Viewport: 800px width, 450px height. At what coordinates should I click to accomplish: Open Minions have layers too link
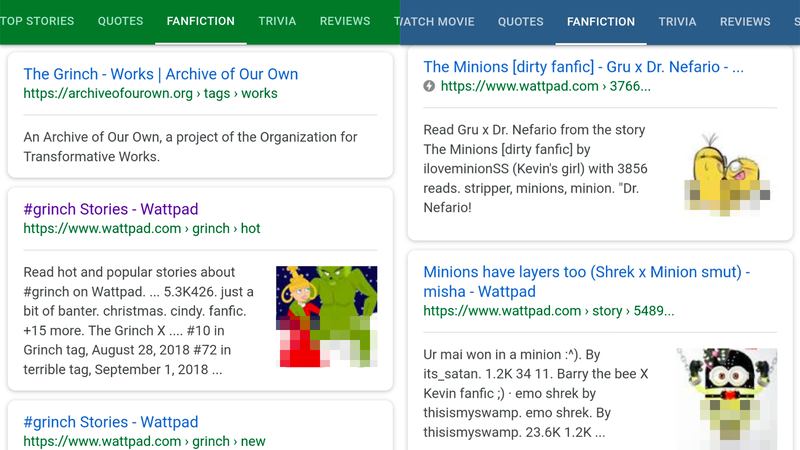(587, 282)
